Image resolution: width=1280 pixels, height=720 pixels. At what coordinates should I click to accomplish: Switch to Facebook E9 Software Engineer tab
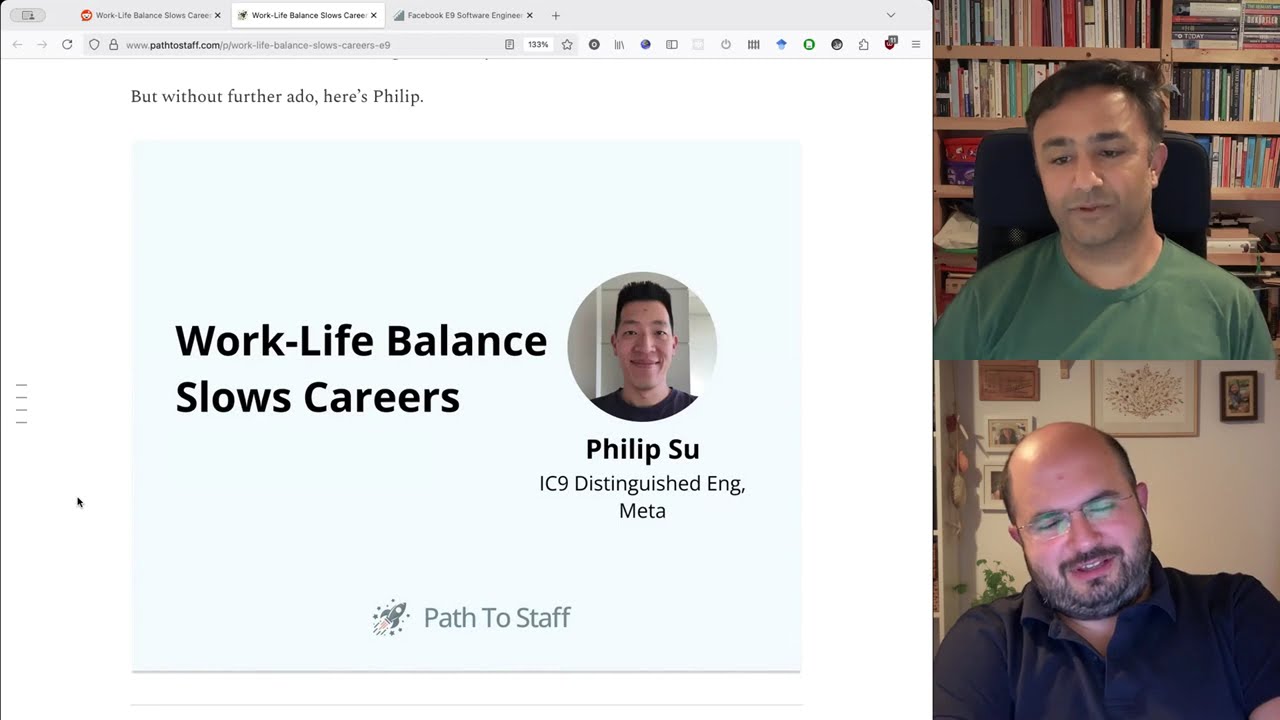463,15
